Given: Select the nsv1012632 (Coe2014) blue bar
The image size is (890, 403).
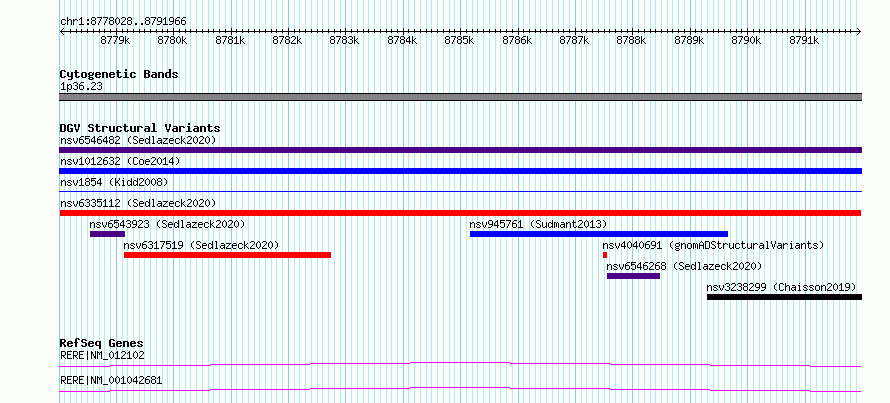Looking at the screenshot, I should pos(460,171).
